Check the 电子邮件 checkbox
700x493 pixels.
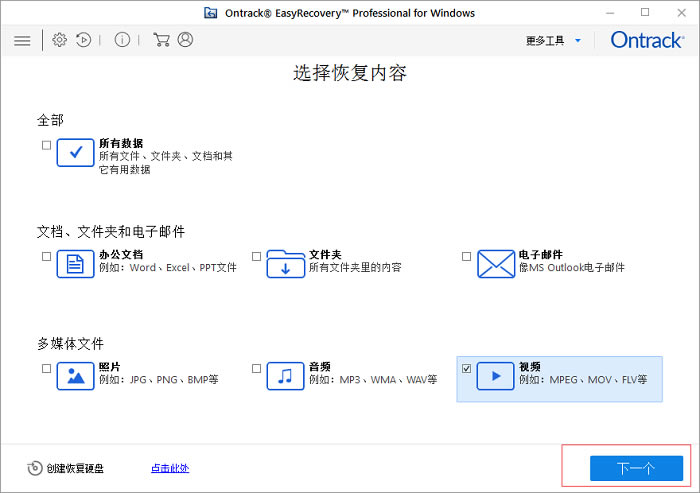pyautogui.click(x=467, y=256)
